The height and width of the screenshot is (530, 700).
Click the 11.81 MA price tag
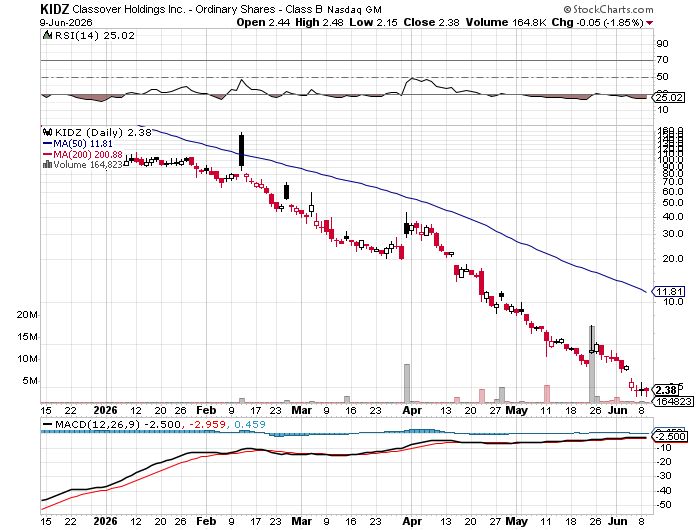coord(668,292)
